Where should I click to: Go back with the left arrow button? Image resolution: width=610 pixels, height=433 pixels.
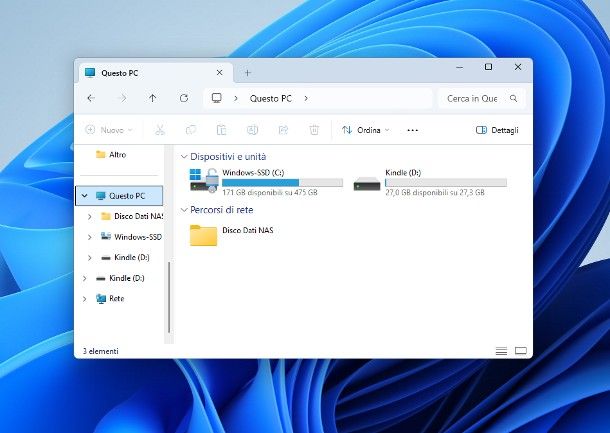[91, 98]
